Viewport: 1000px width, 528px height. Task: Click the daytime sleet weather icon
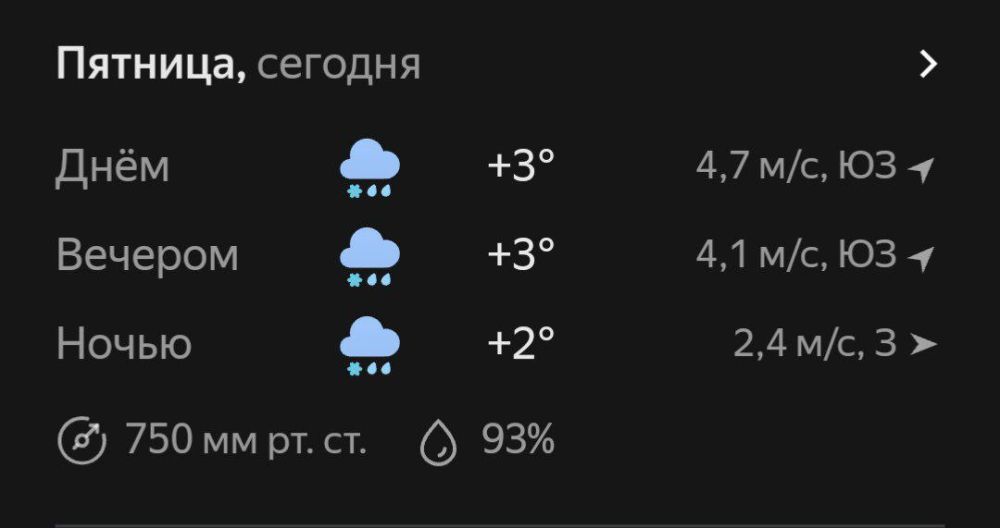[370, 167]
